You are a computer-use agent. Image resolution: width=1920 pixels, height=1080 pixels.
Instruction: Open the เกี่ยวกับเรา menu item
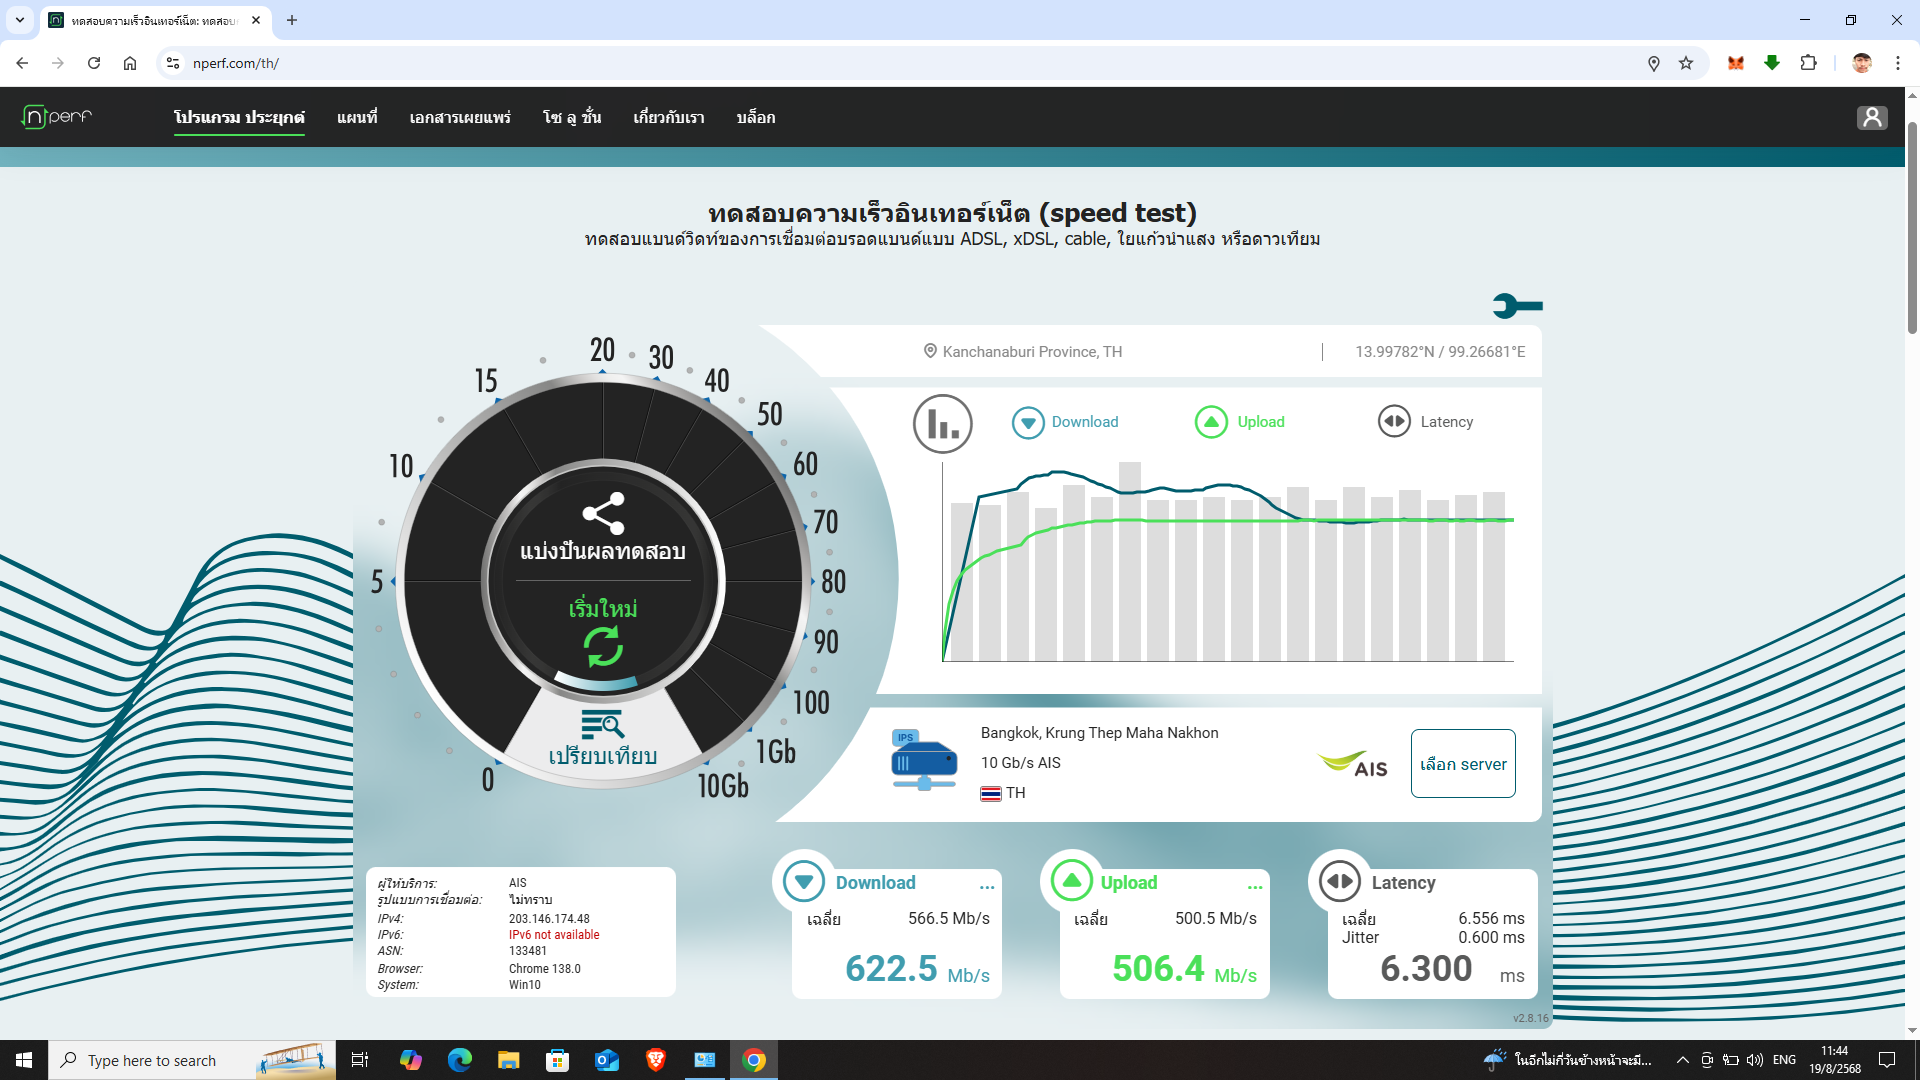pos(669,118)
